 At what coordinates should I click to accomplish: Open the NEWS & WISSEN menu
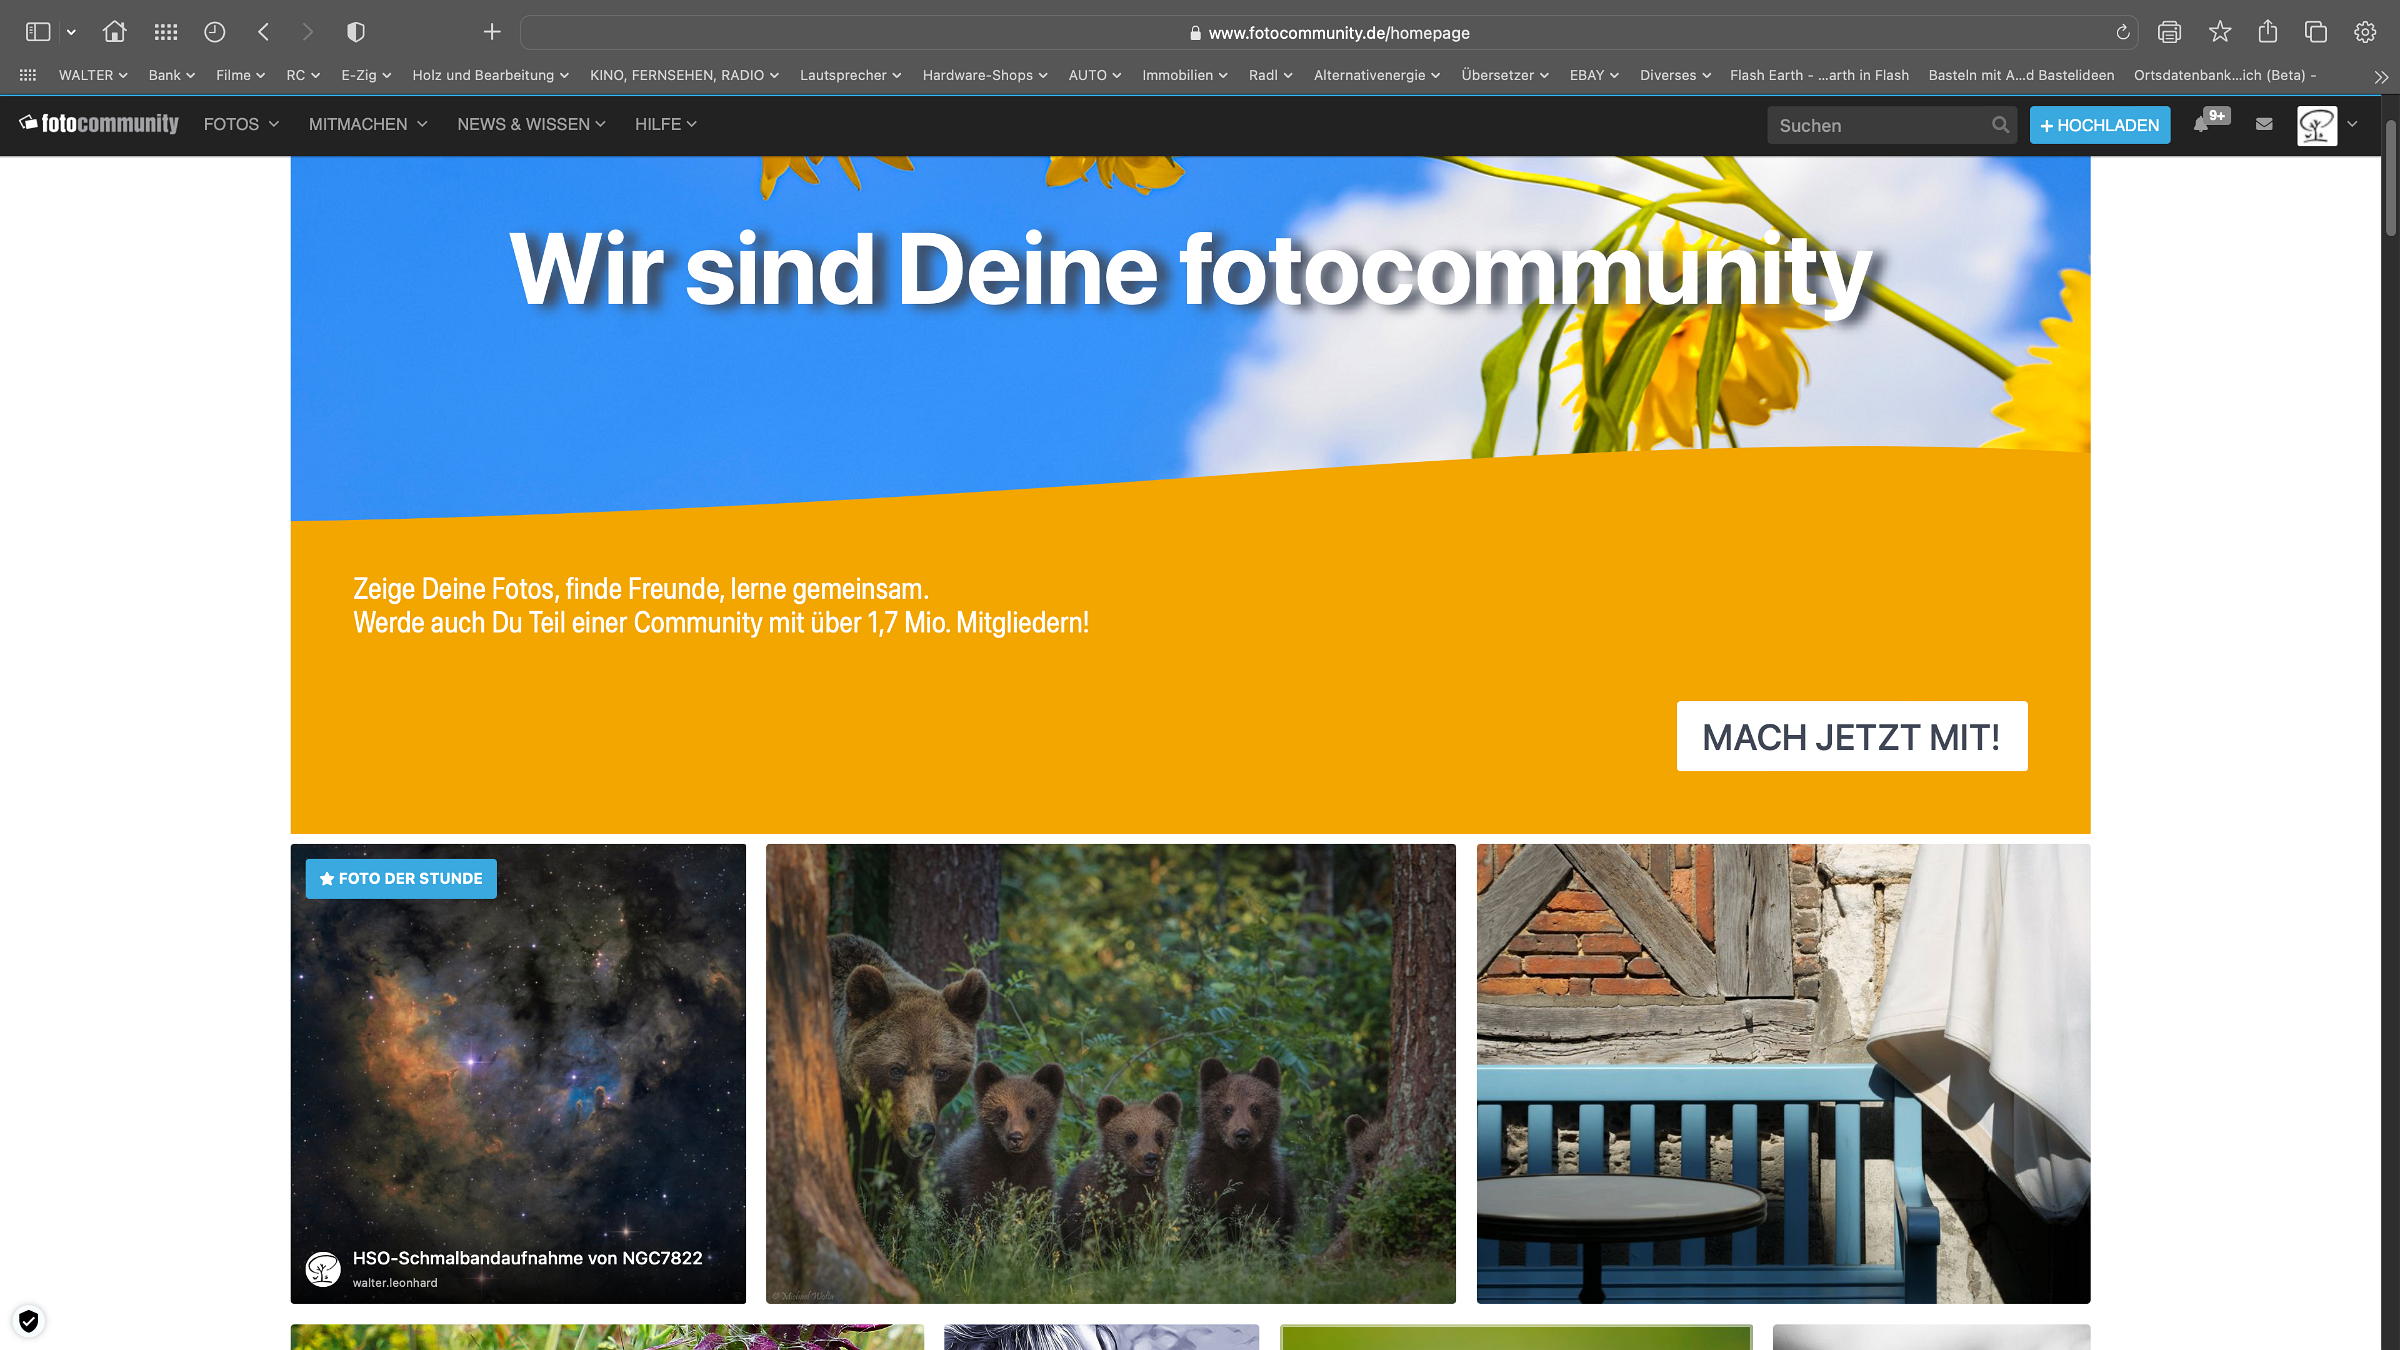[x=531, y=124]
